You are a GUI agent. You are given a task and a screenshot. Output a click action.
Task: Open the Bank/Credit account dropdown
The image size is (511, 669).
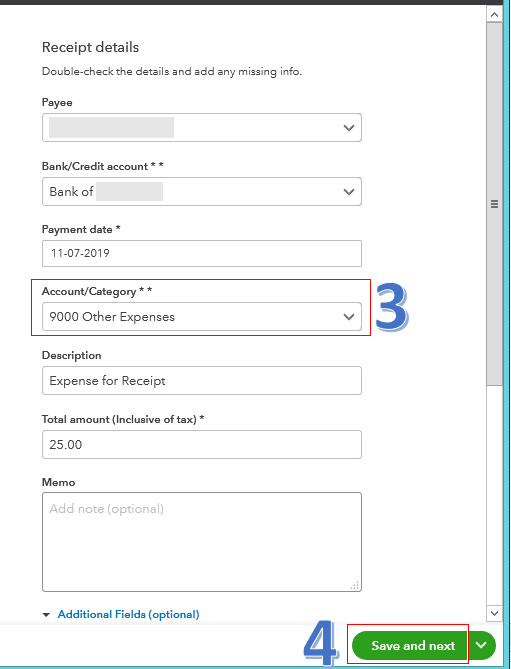[202, 192]
